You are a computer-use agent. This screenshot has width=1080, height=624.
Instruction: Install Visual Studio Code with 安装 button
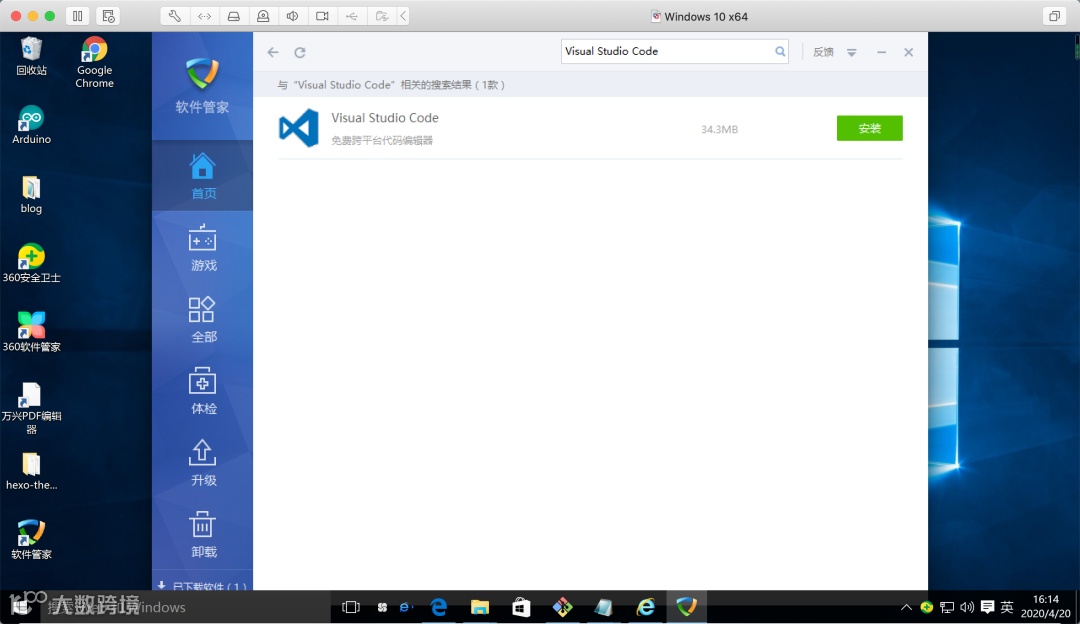pyautogui.click(x=869, y=128)
